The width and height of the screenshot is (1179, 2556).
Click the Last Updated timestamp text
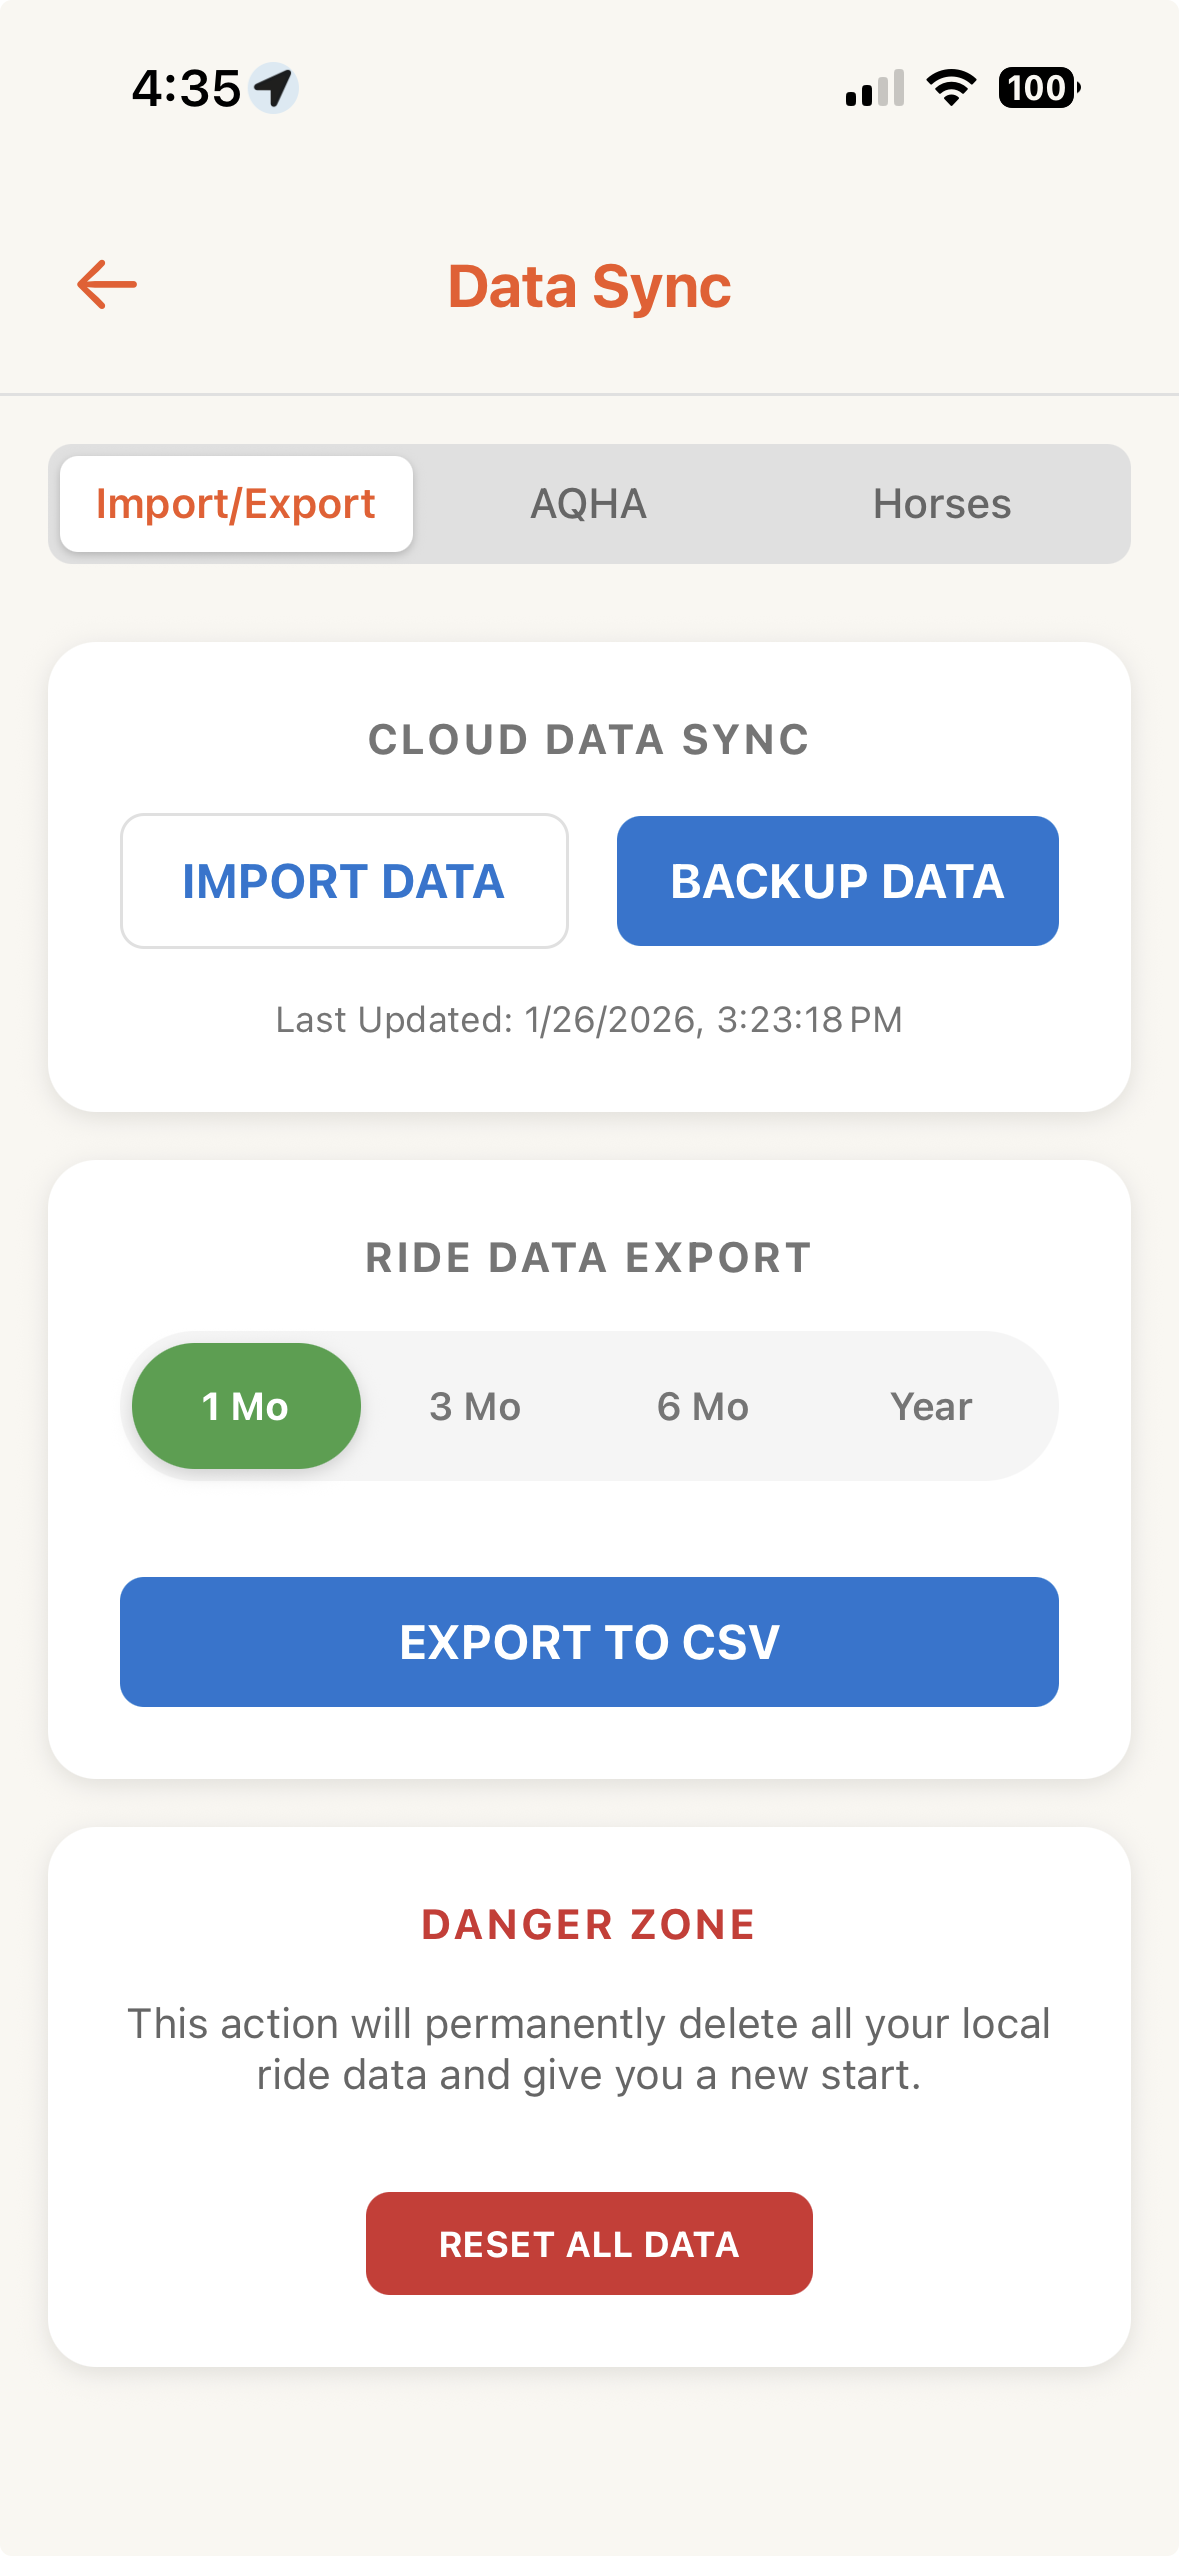point(588,1019)
